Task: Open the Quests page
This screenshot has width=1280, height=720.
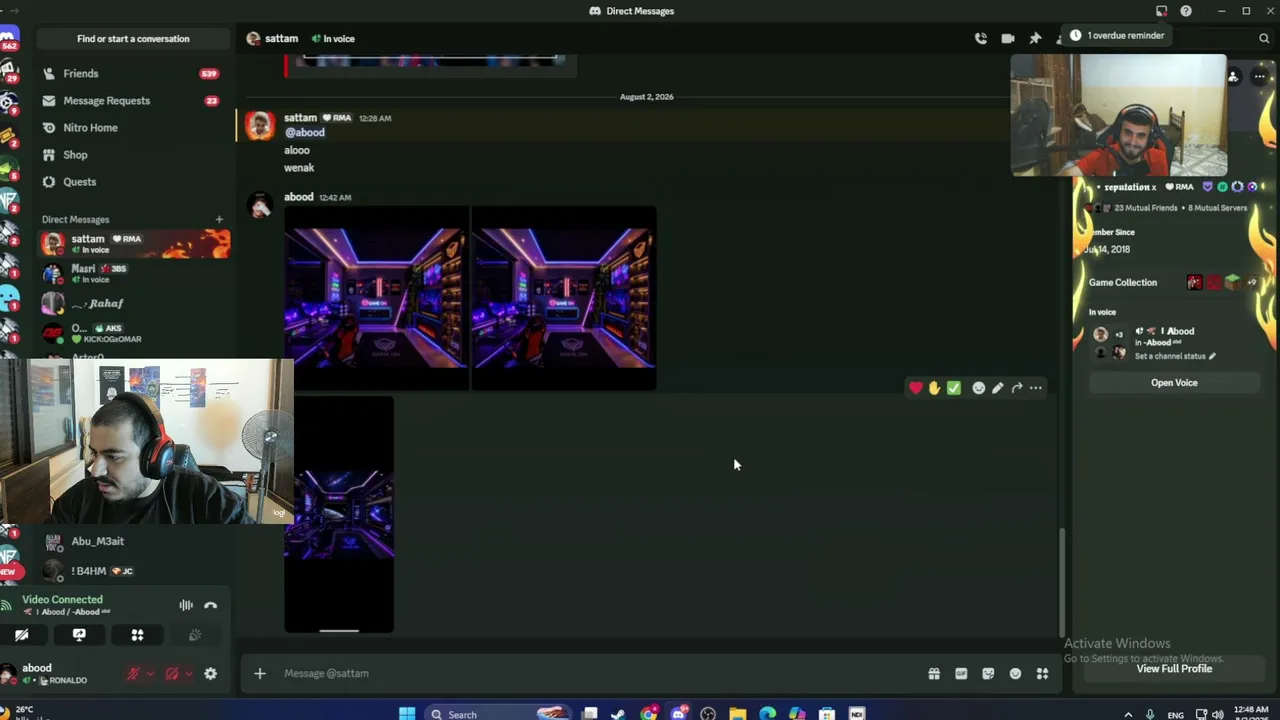Action: point(133,182)
